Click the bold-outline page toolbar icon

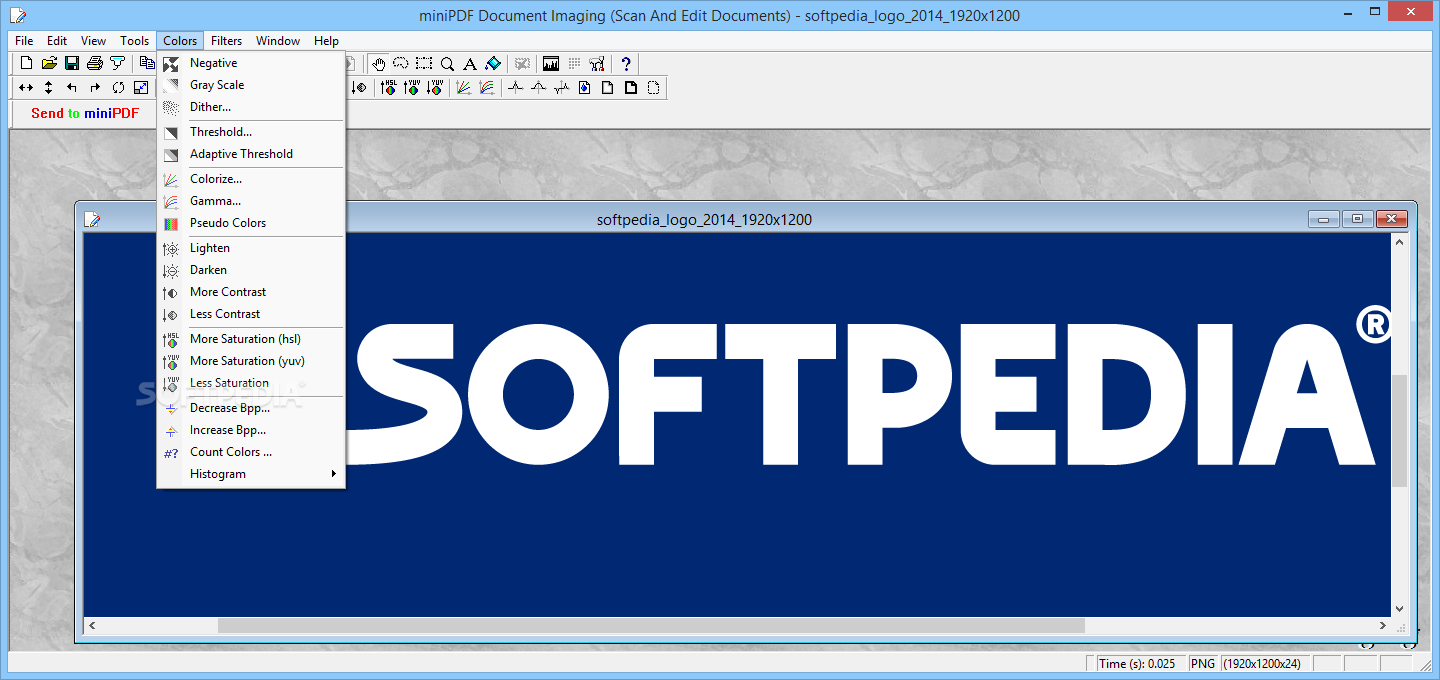(x=630, y=87)
